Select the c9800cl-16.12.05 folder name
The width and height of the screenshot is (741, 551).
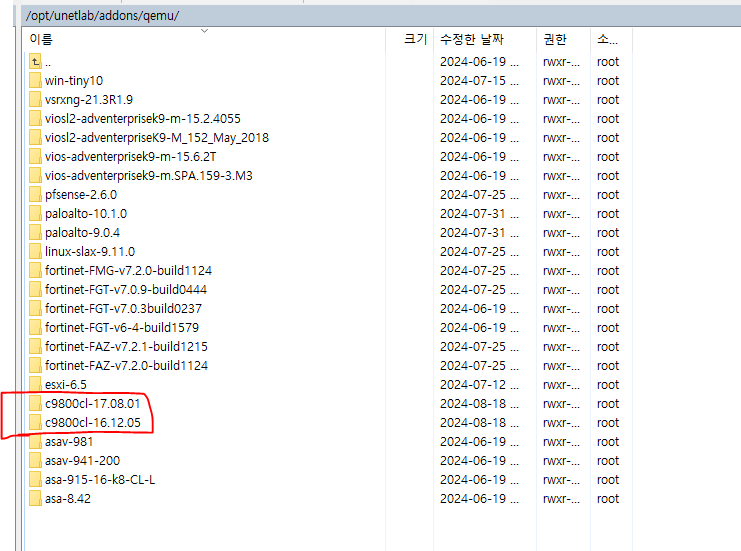tap(93, 422)
